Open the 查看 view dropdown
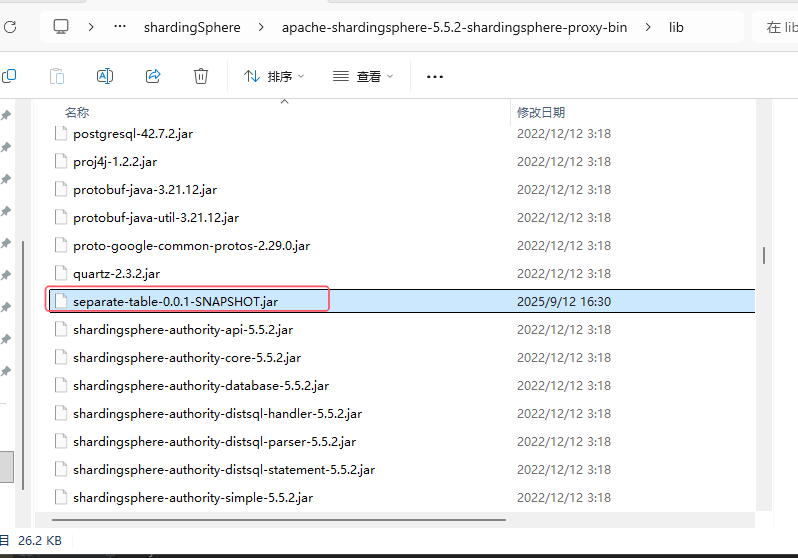798x558 pixels. click(363, 76)
